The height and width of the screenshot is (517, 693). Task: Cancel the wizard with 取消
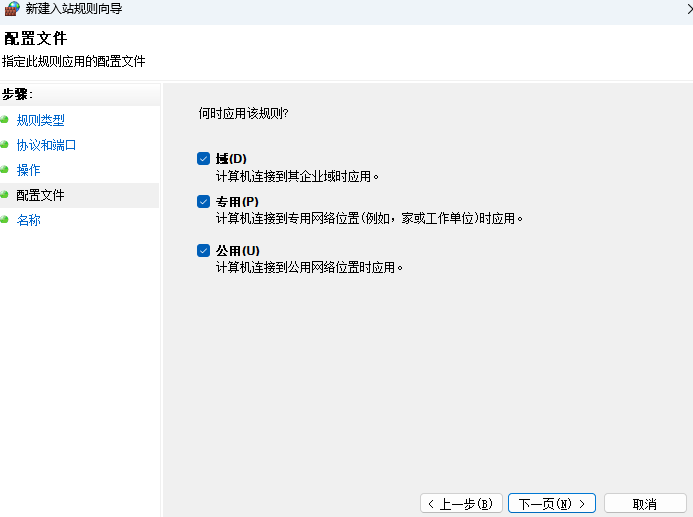pos(645,503)
